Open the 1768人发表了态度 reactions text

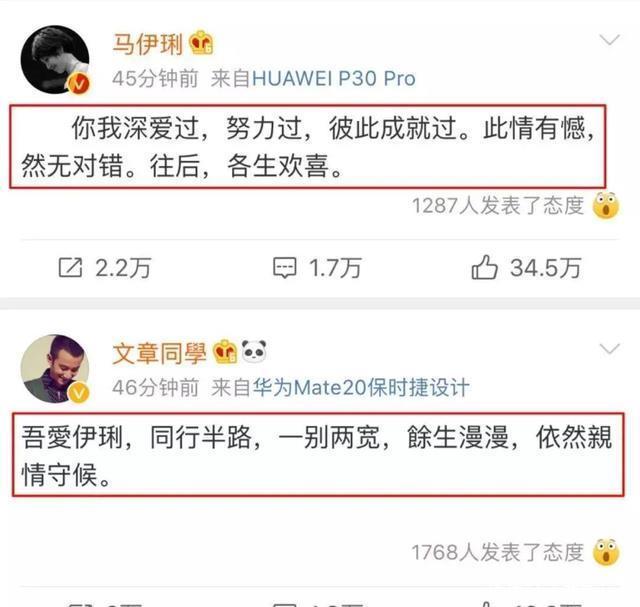[498, 552]
